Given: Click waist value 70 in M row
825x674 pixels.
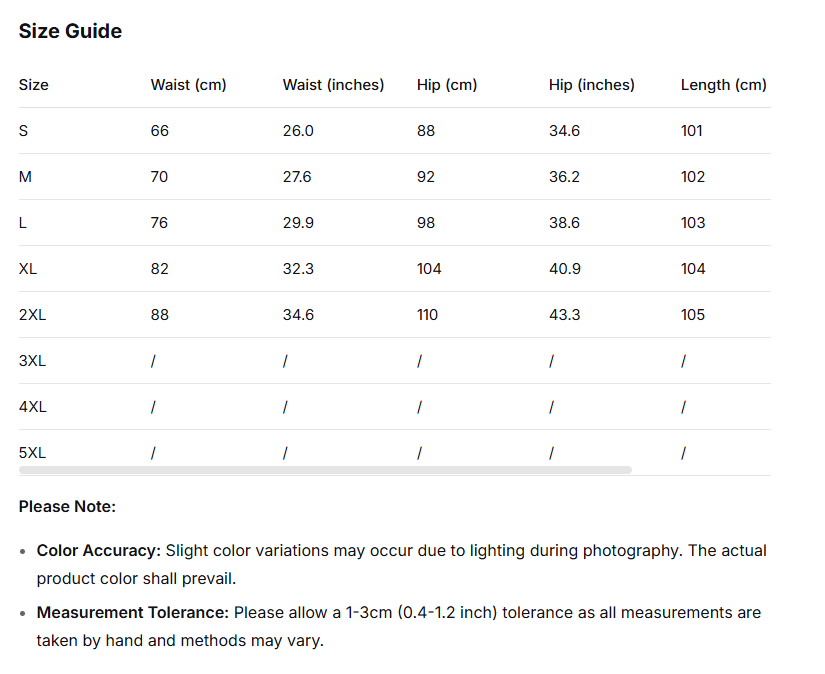Looking at the screenshot, I should coord(159,177).
